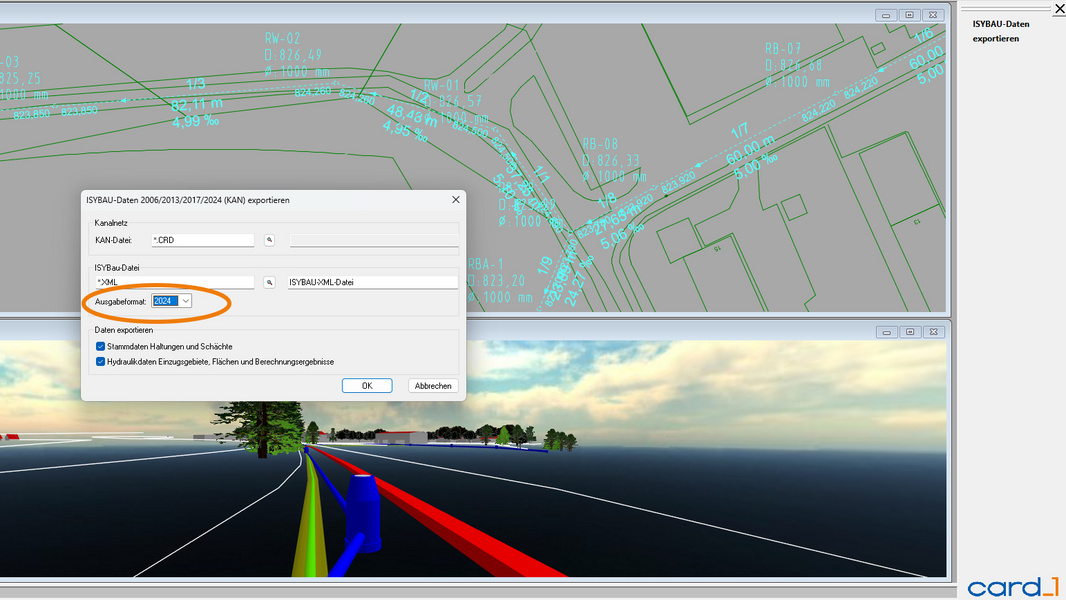1066x600 pixels.
Task: Minimize the 3D view window
Action: pos(886,332)
